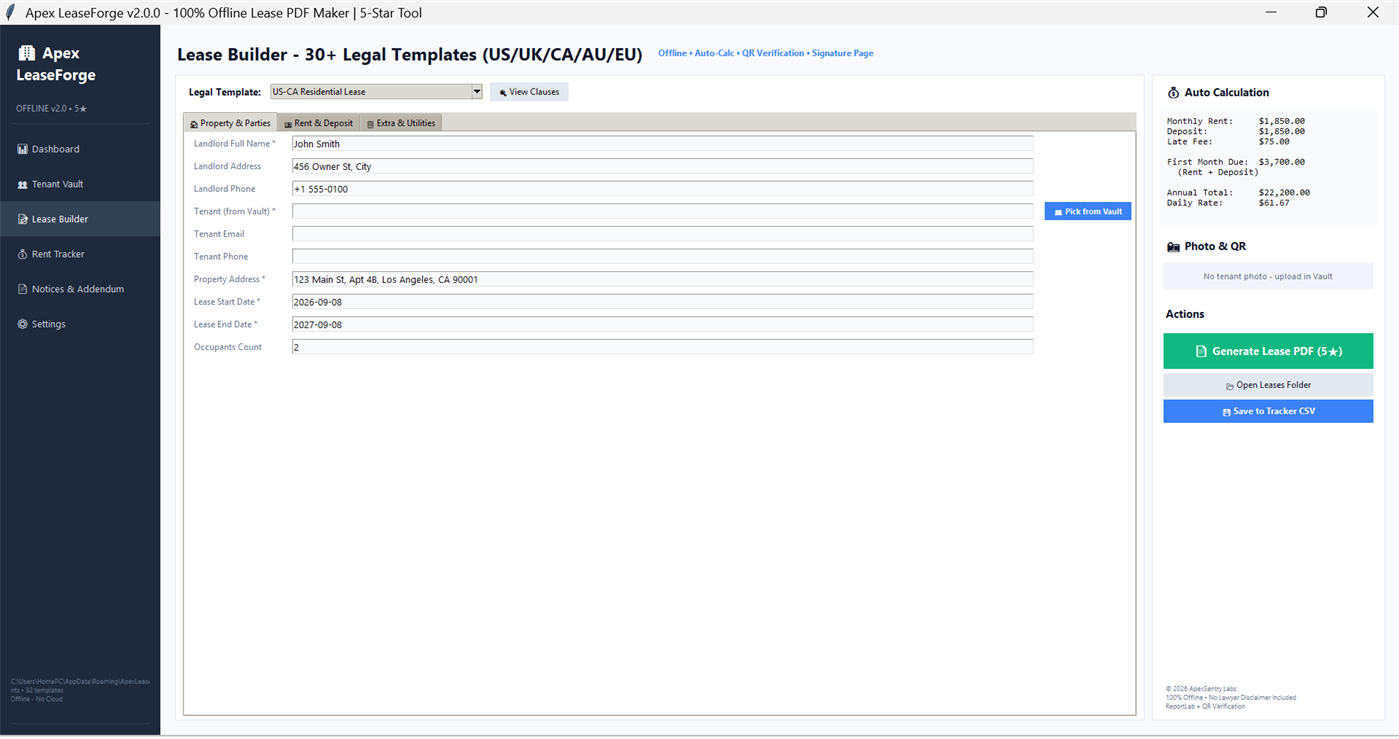Select the Property & Parties tab
Viewport: 1399px width, 739px height.
click(231, 123)
